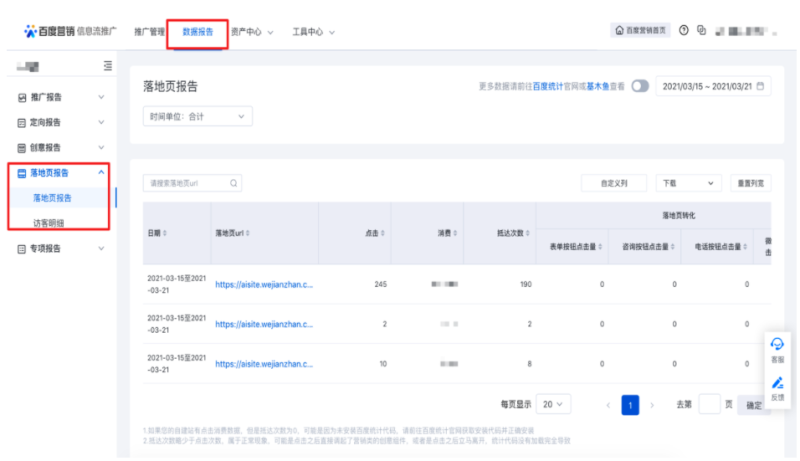Viewport: 800px width, 461px height.
Task: Sort by 点击 column
Action: click(x=383, y=233)
